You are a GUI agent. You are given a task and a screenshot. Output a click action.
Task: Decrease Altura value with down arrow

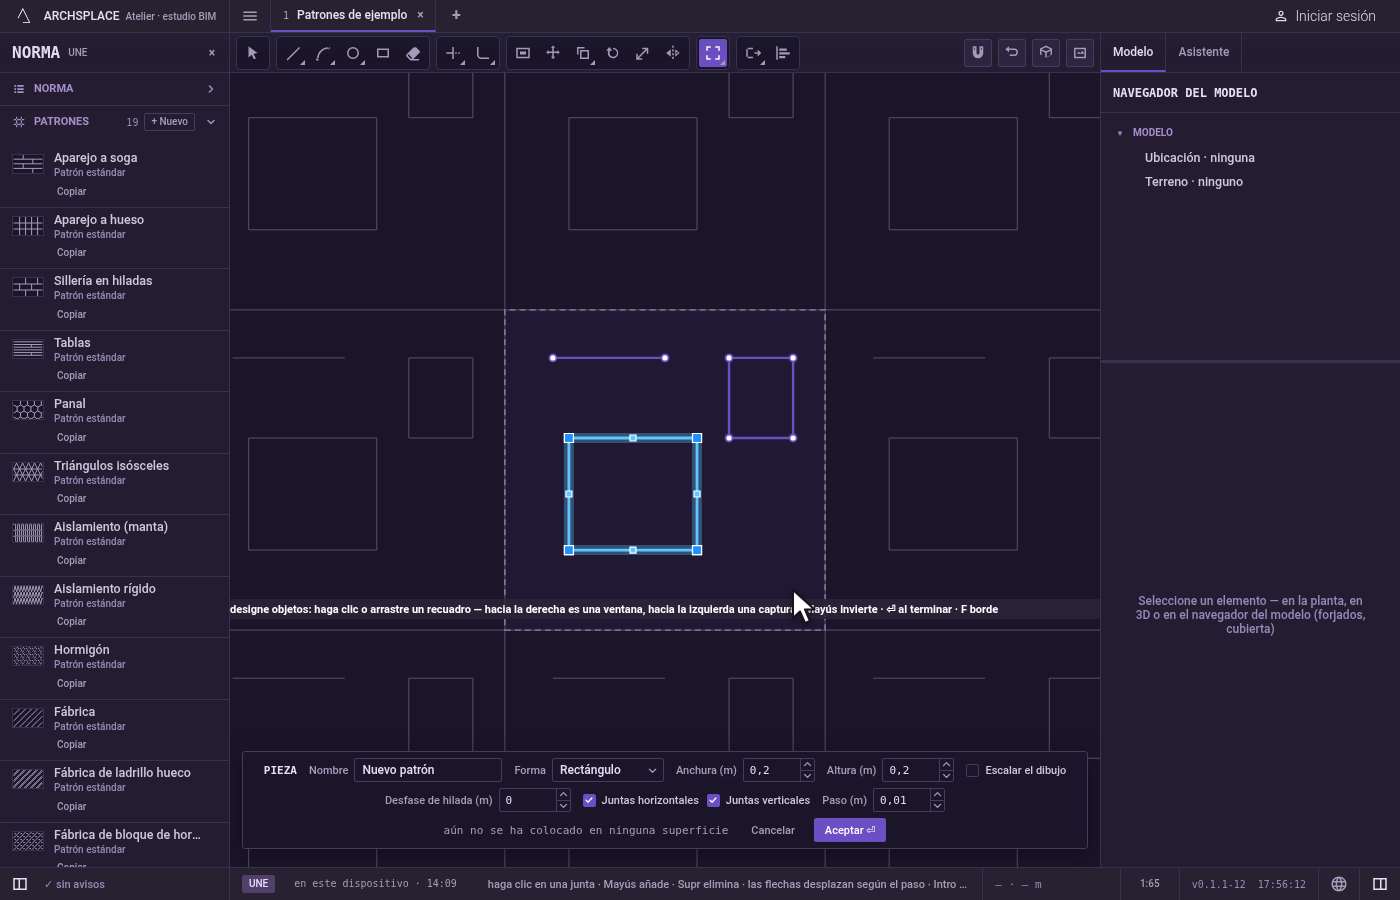click(946, 776)
